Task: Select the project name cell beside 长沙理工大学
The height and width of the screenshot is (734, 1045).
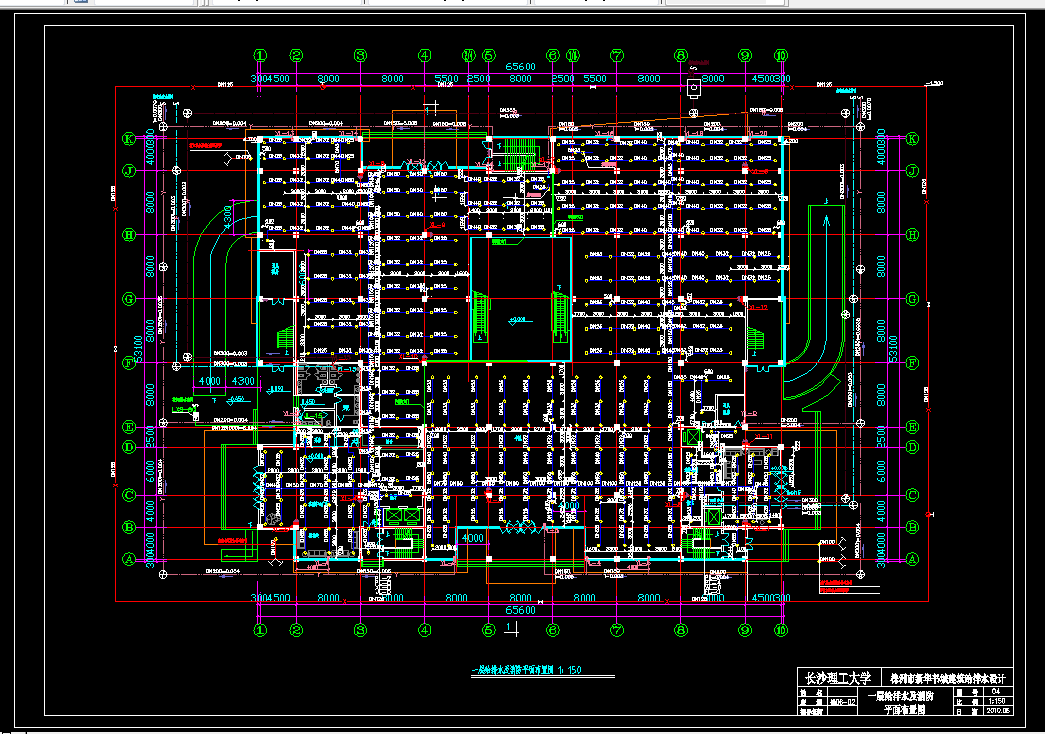Action: (x=947, y=678)
